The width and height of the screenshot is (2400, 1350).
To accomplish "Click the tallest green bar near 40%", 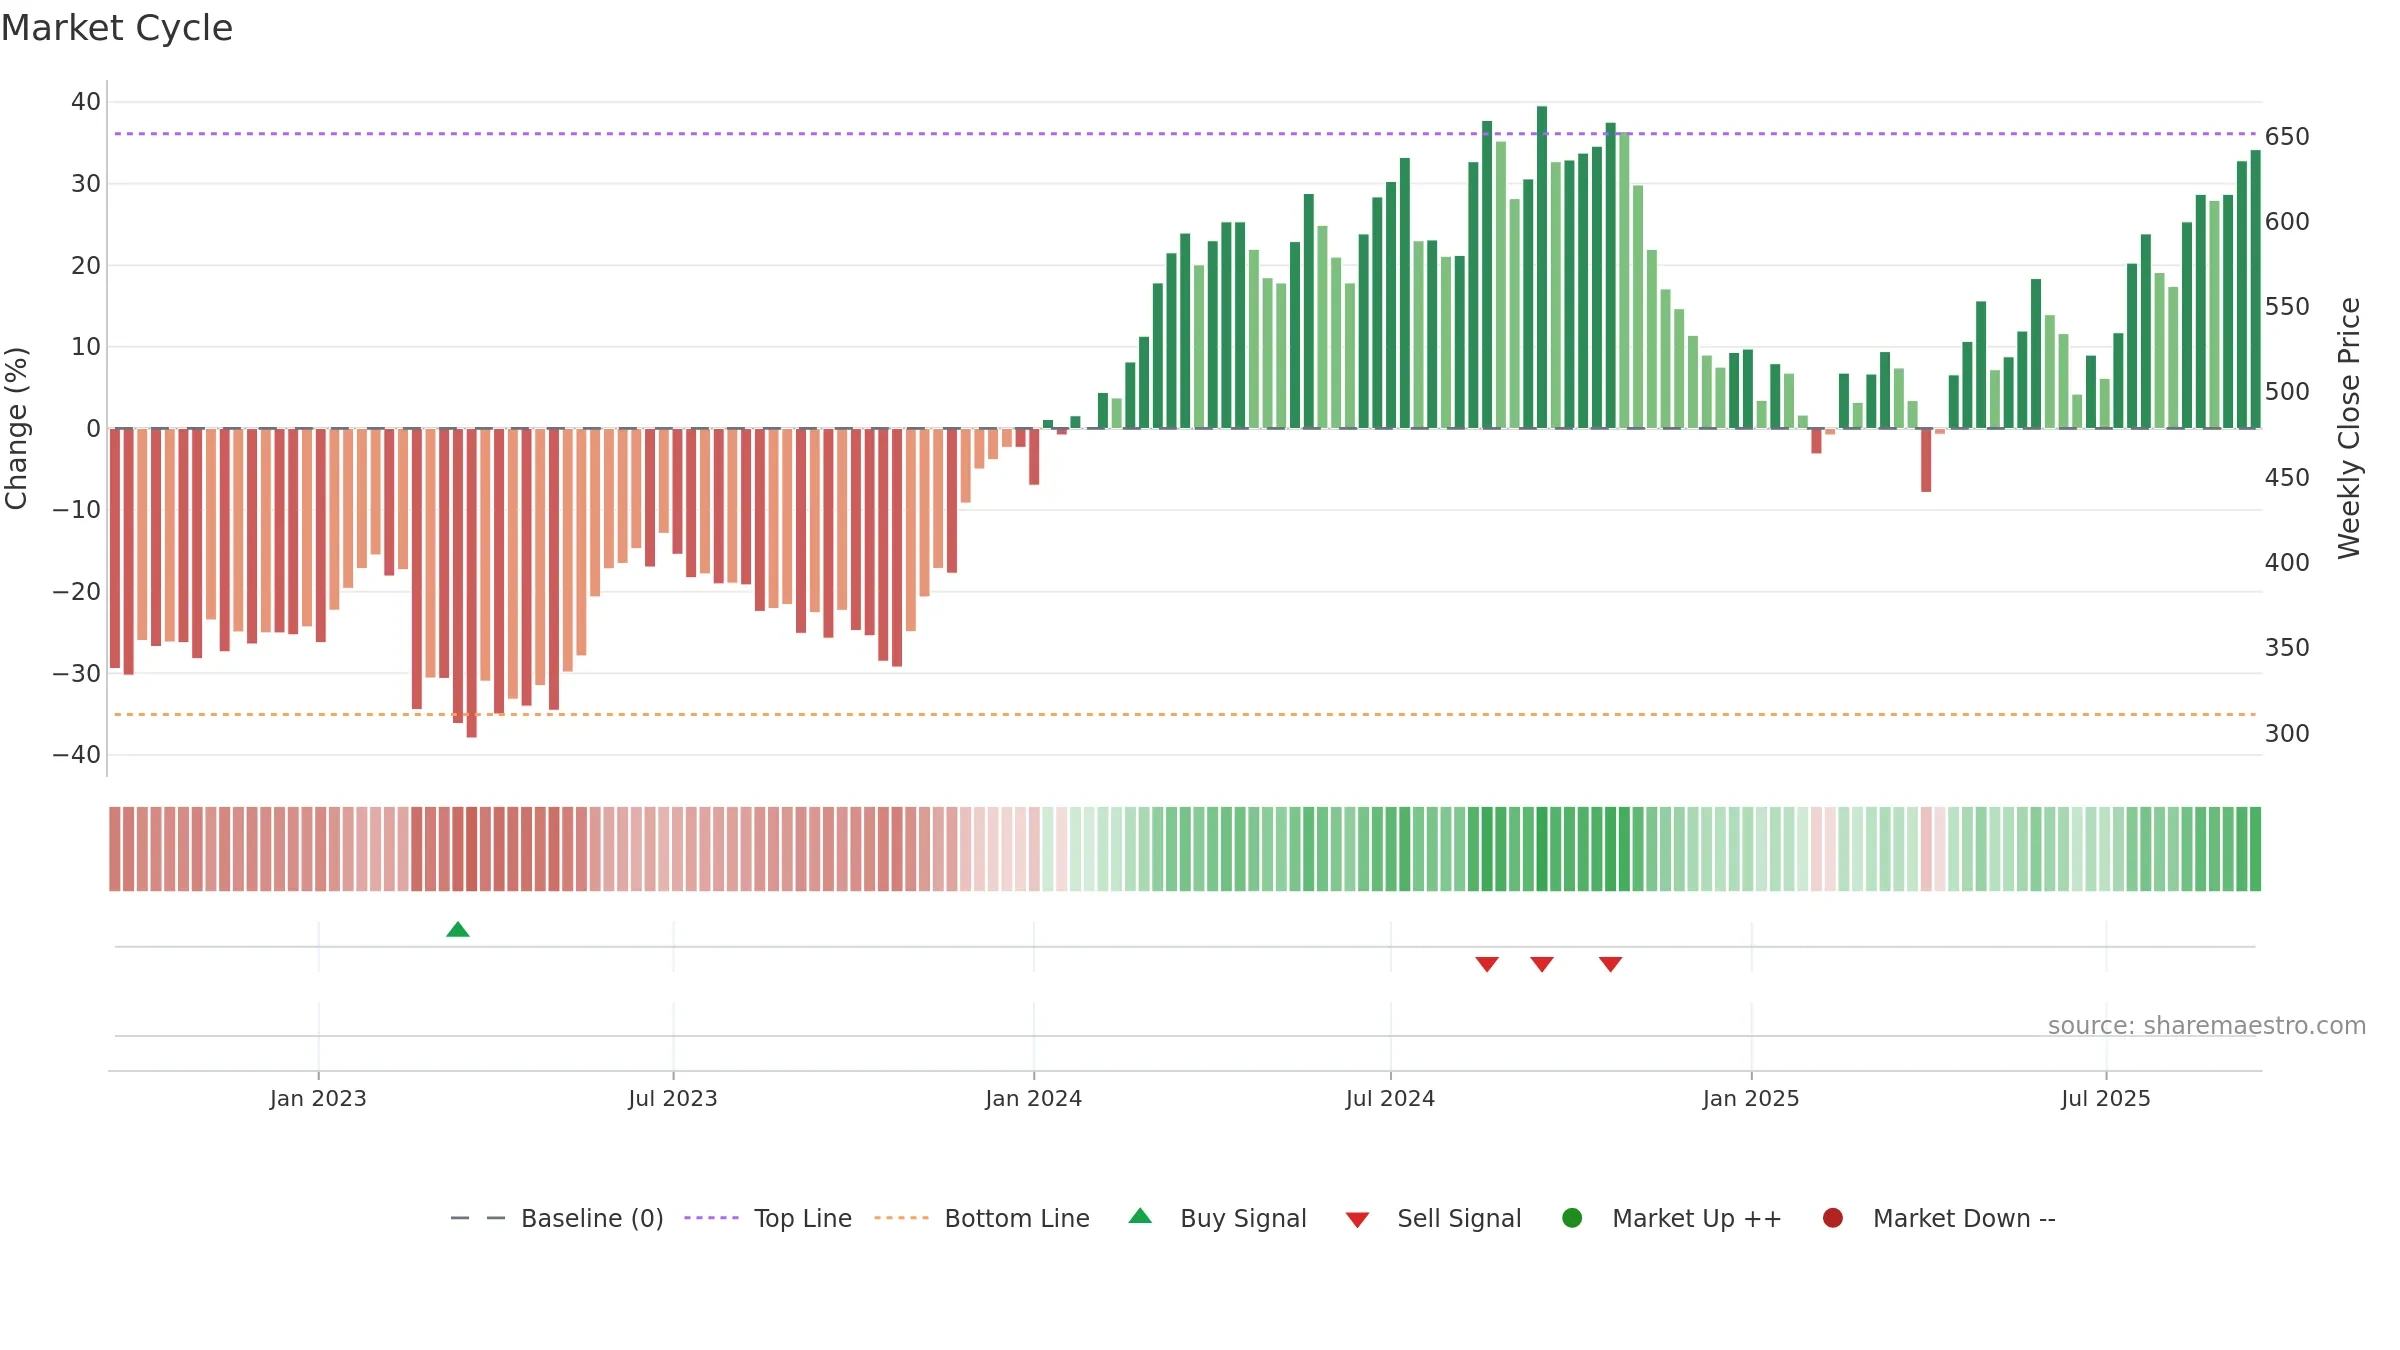I will [1542, 267].
